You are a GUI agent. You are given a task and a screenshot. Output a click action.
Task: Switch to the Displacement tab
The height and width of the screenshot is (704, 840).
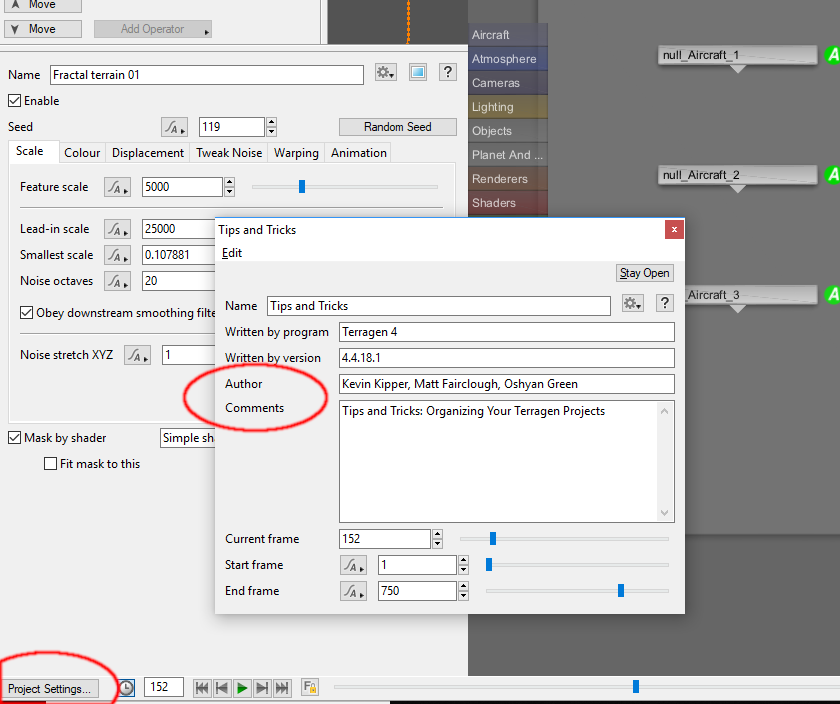pyautogui.click(x=148, y=153)
